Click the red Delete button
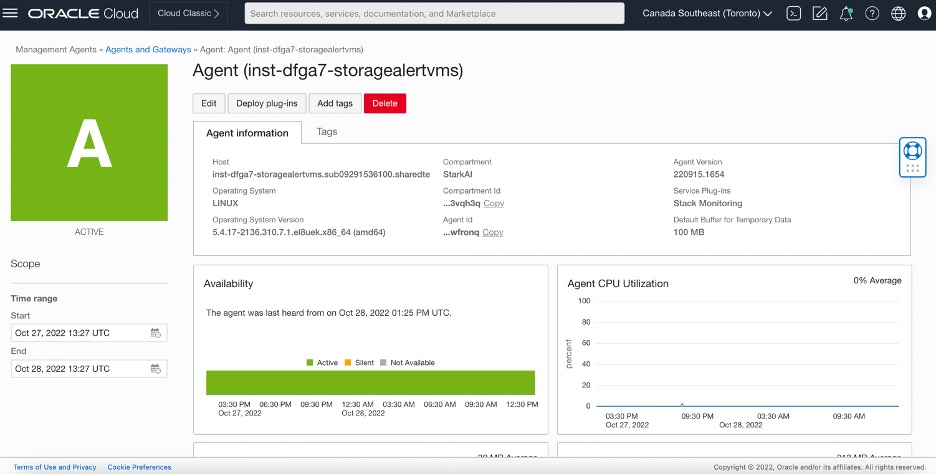Viewport: 936px width, 474px height. coord(385,103)
